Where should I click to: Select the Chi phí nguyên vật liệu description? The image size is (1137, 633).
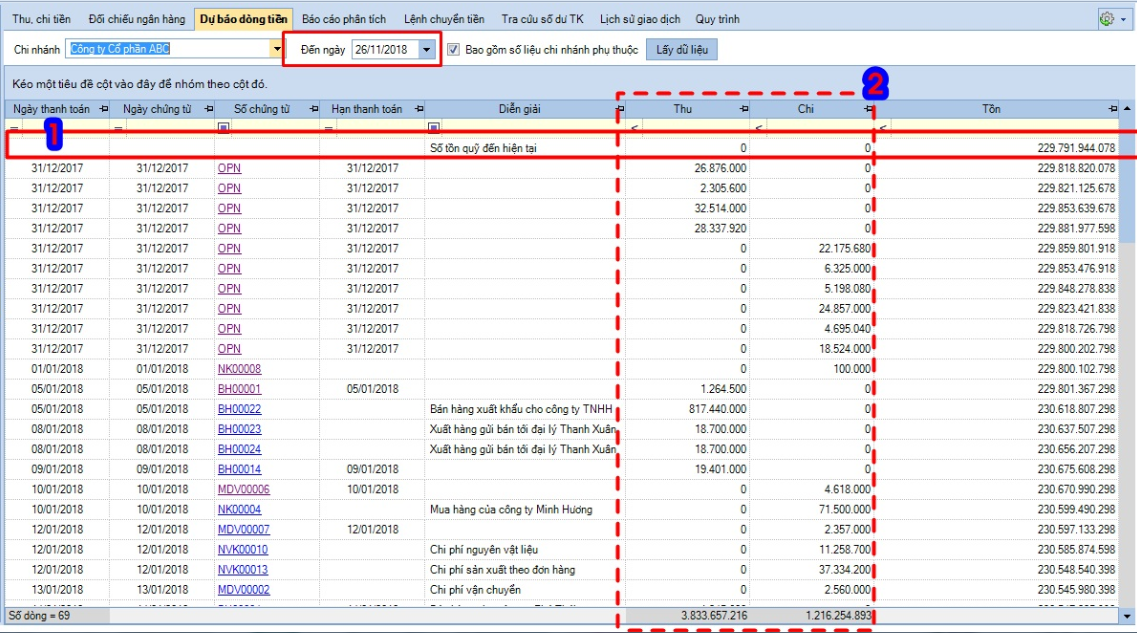point(484,550)
